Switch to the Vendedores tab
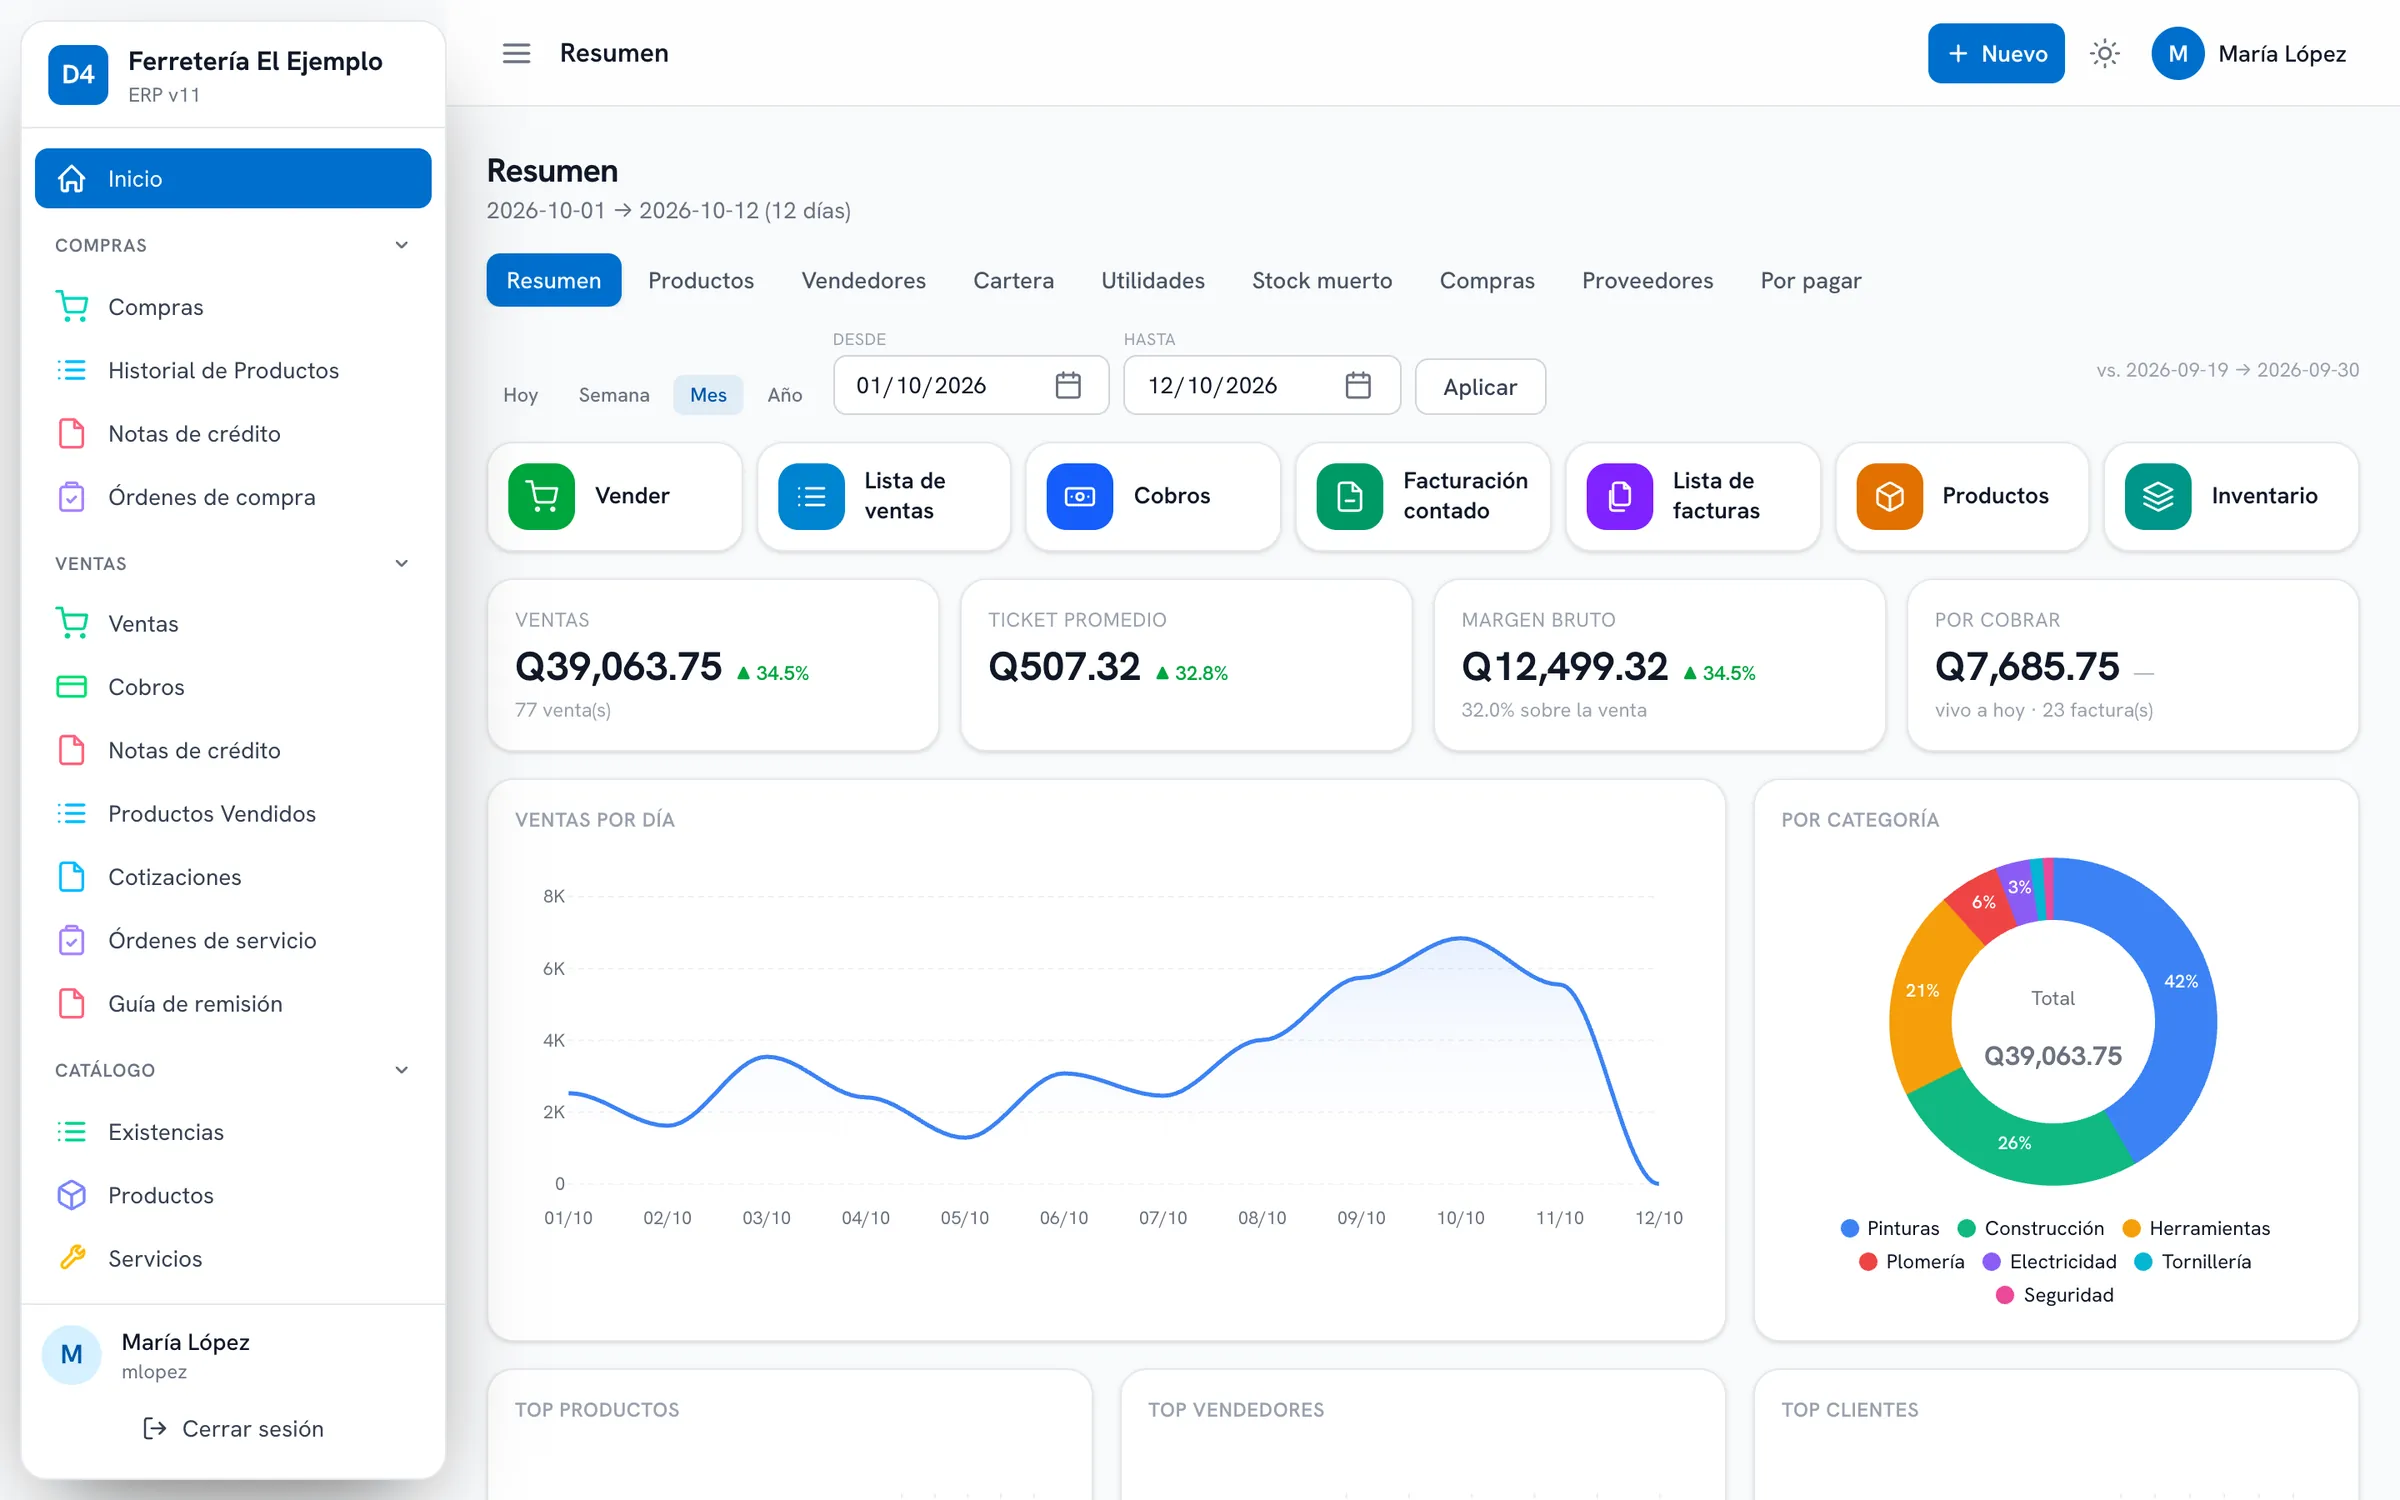The image size is (2400, 1500). point(864,280)
